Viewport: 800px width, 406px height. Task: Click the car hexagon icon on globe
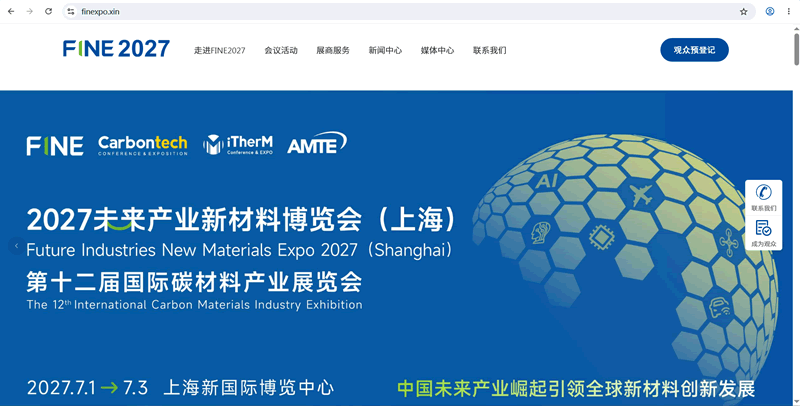(719, 308)
